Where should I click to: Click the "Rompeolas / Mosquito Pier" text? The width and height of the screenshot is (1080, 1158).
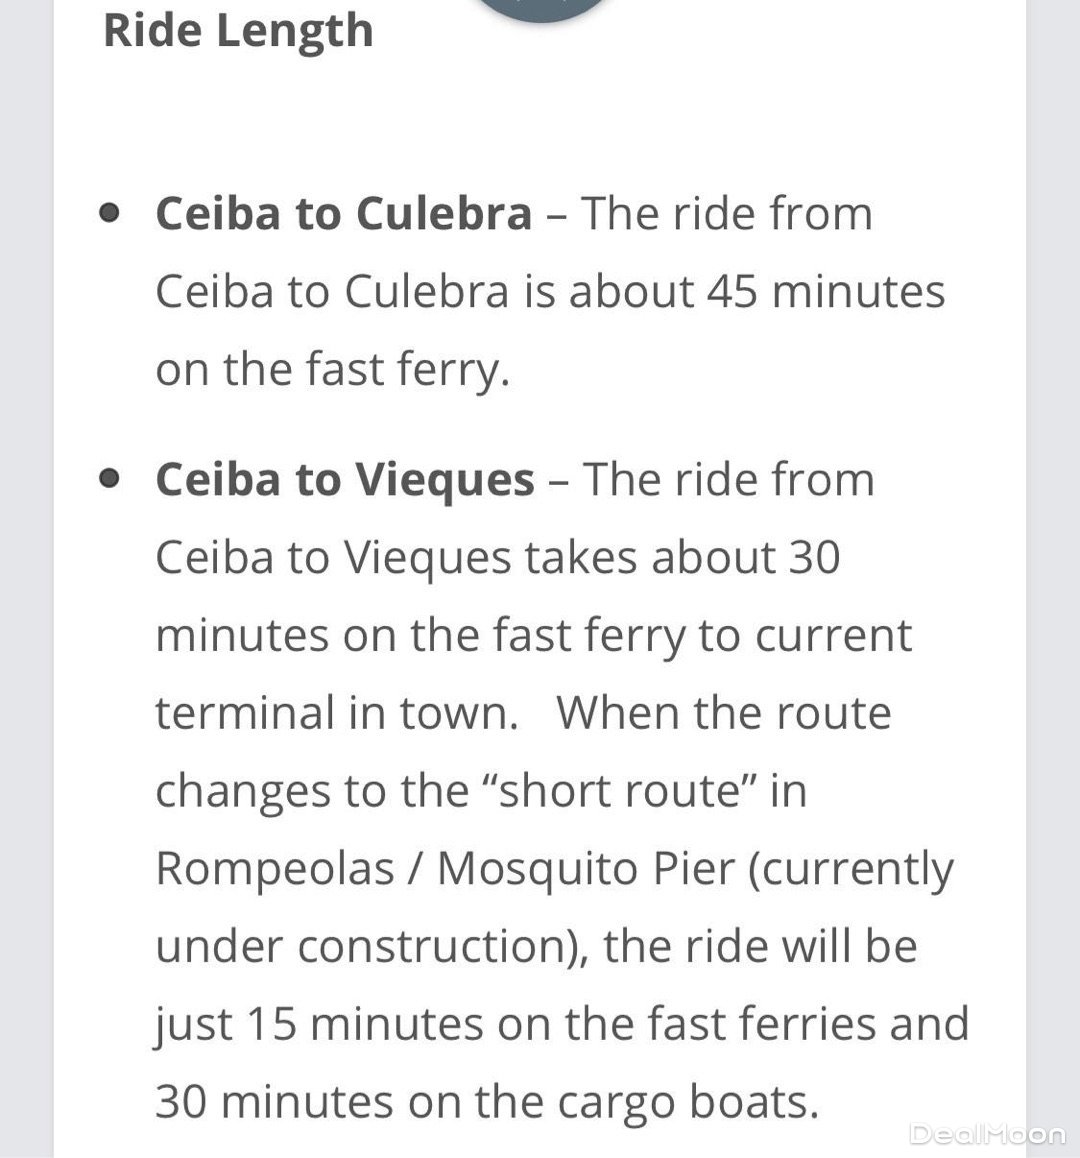pos(445,869)
